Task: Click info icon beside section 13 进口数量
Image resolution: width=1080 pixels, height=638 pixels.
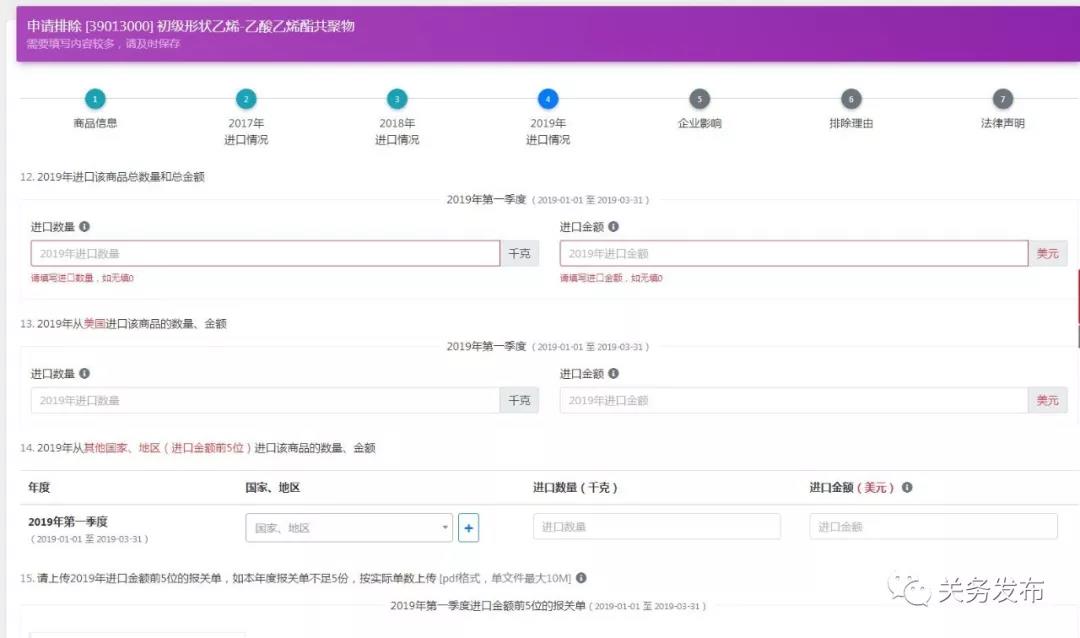Action: pos(85,374)
